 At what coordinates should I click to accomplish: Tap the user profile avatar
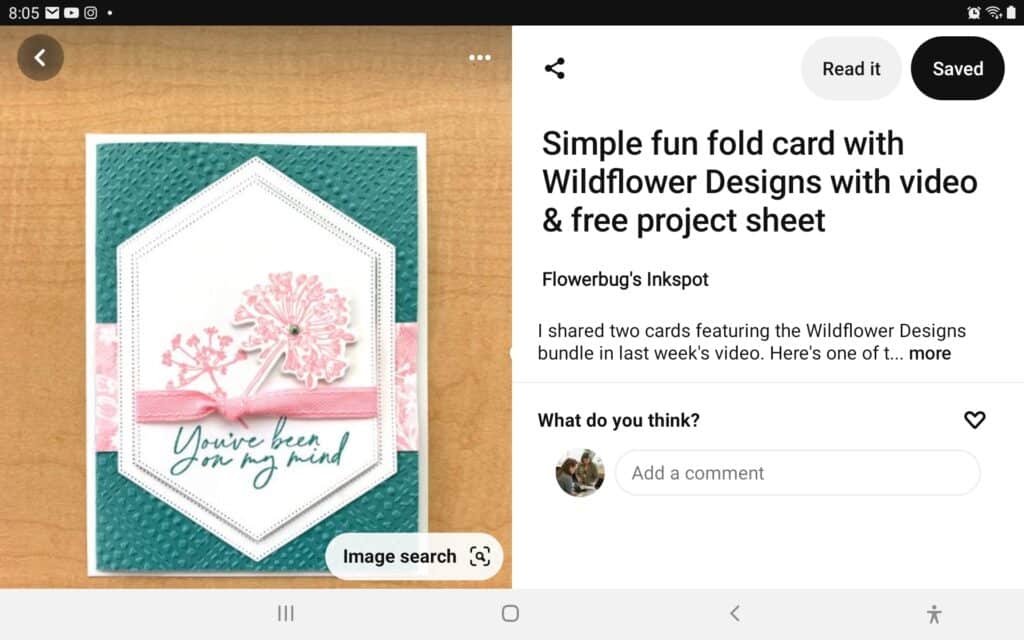tap(580, 473)
